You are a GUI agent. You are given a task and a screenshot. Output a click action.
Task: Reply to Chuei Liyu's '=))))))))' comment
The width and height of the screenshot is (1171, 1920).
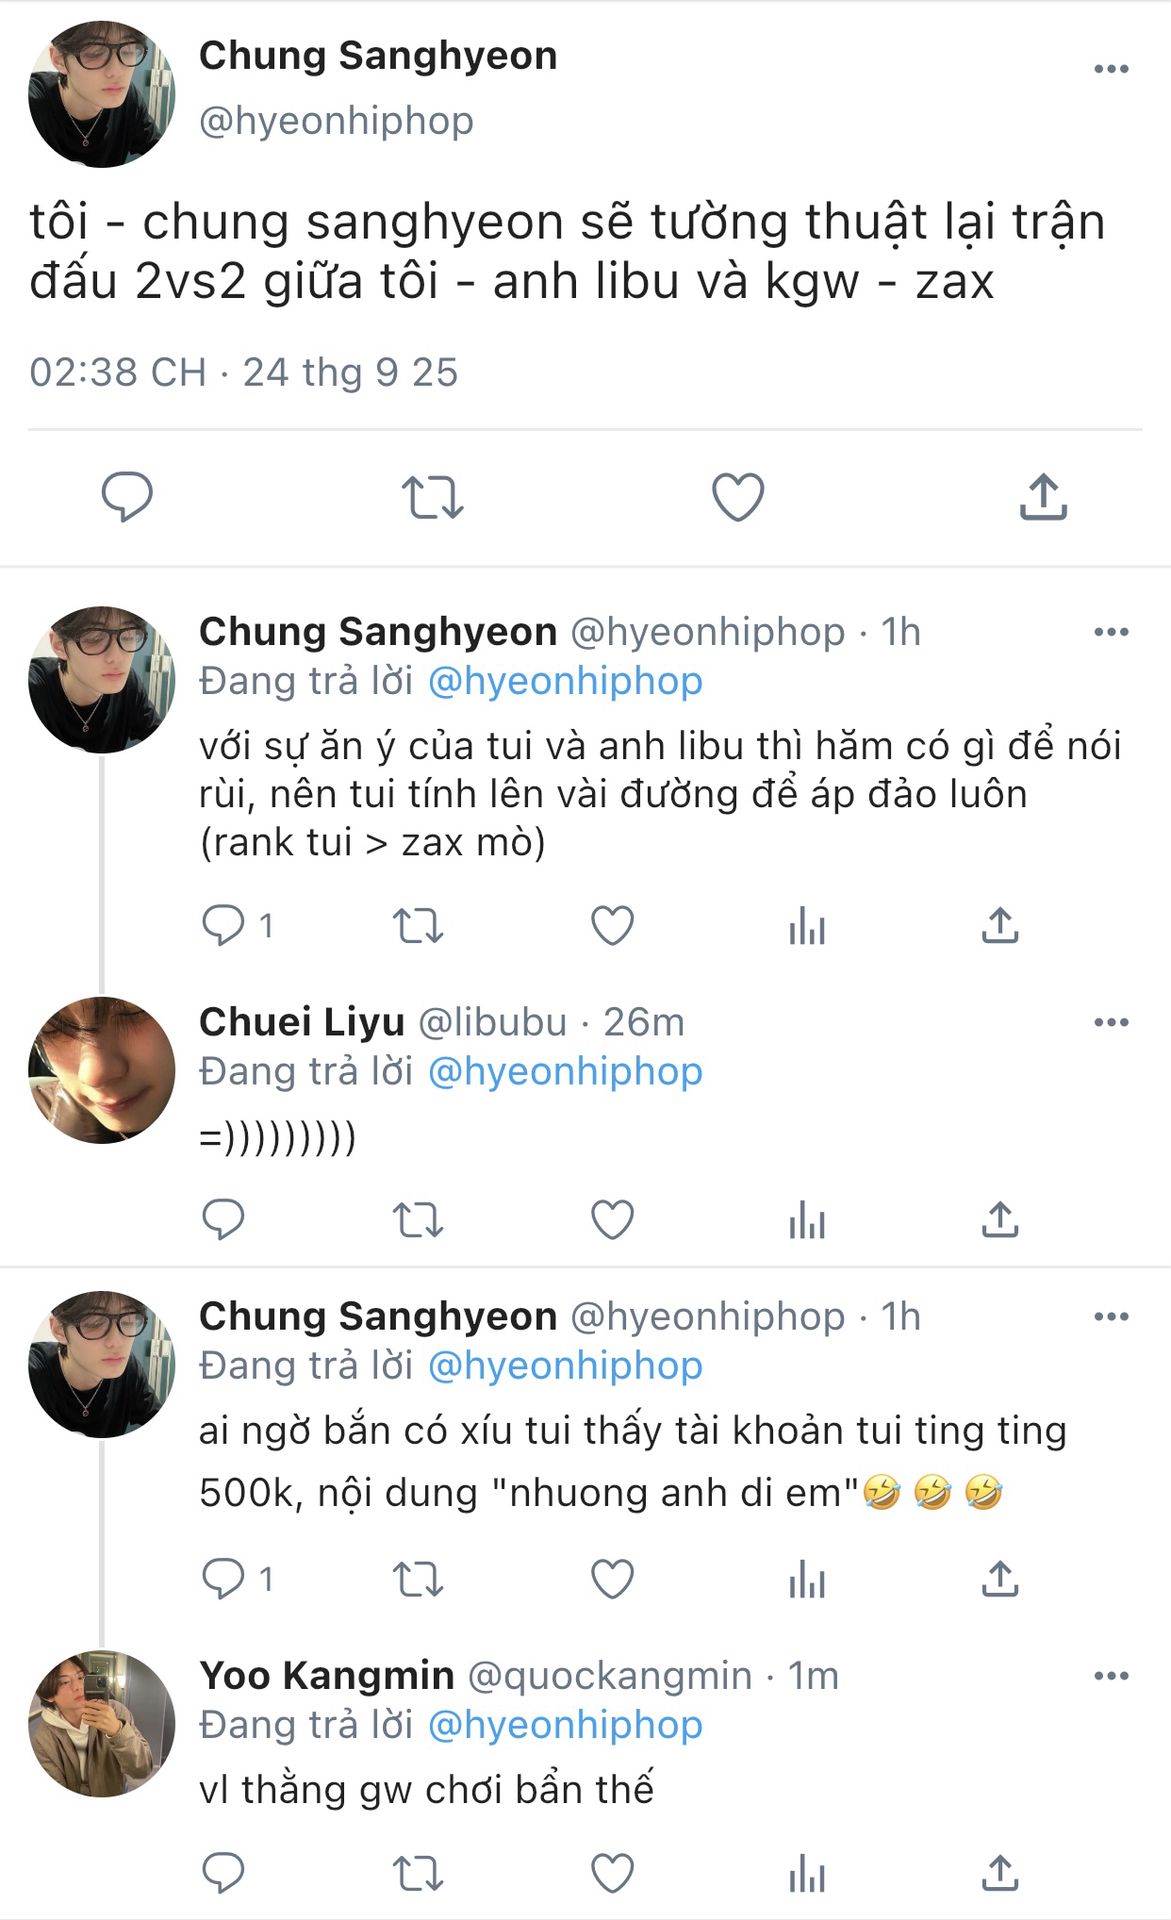pyautogui.click(x=223, y=1220)
